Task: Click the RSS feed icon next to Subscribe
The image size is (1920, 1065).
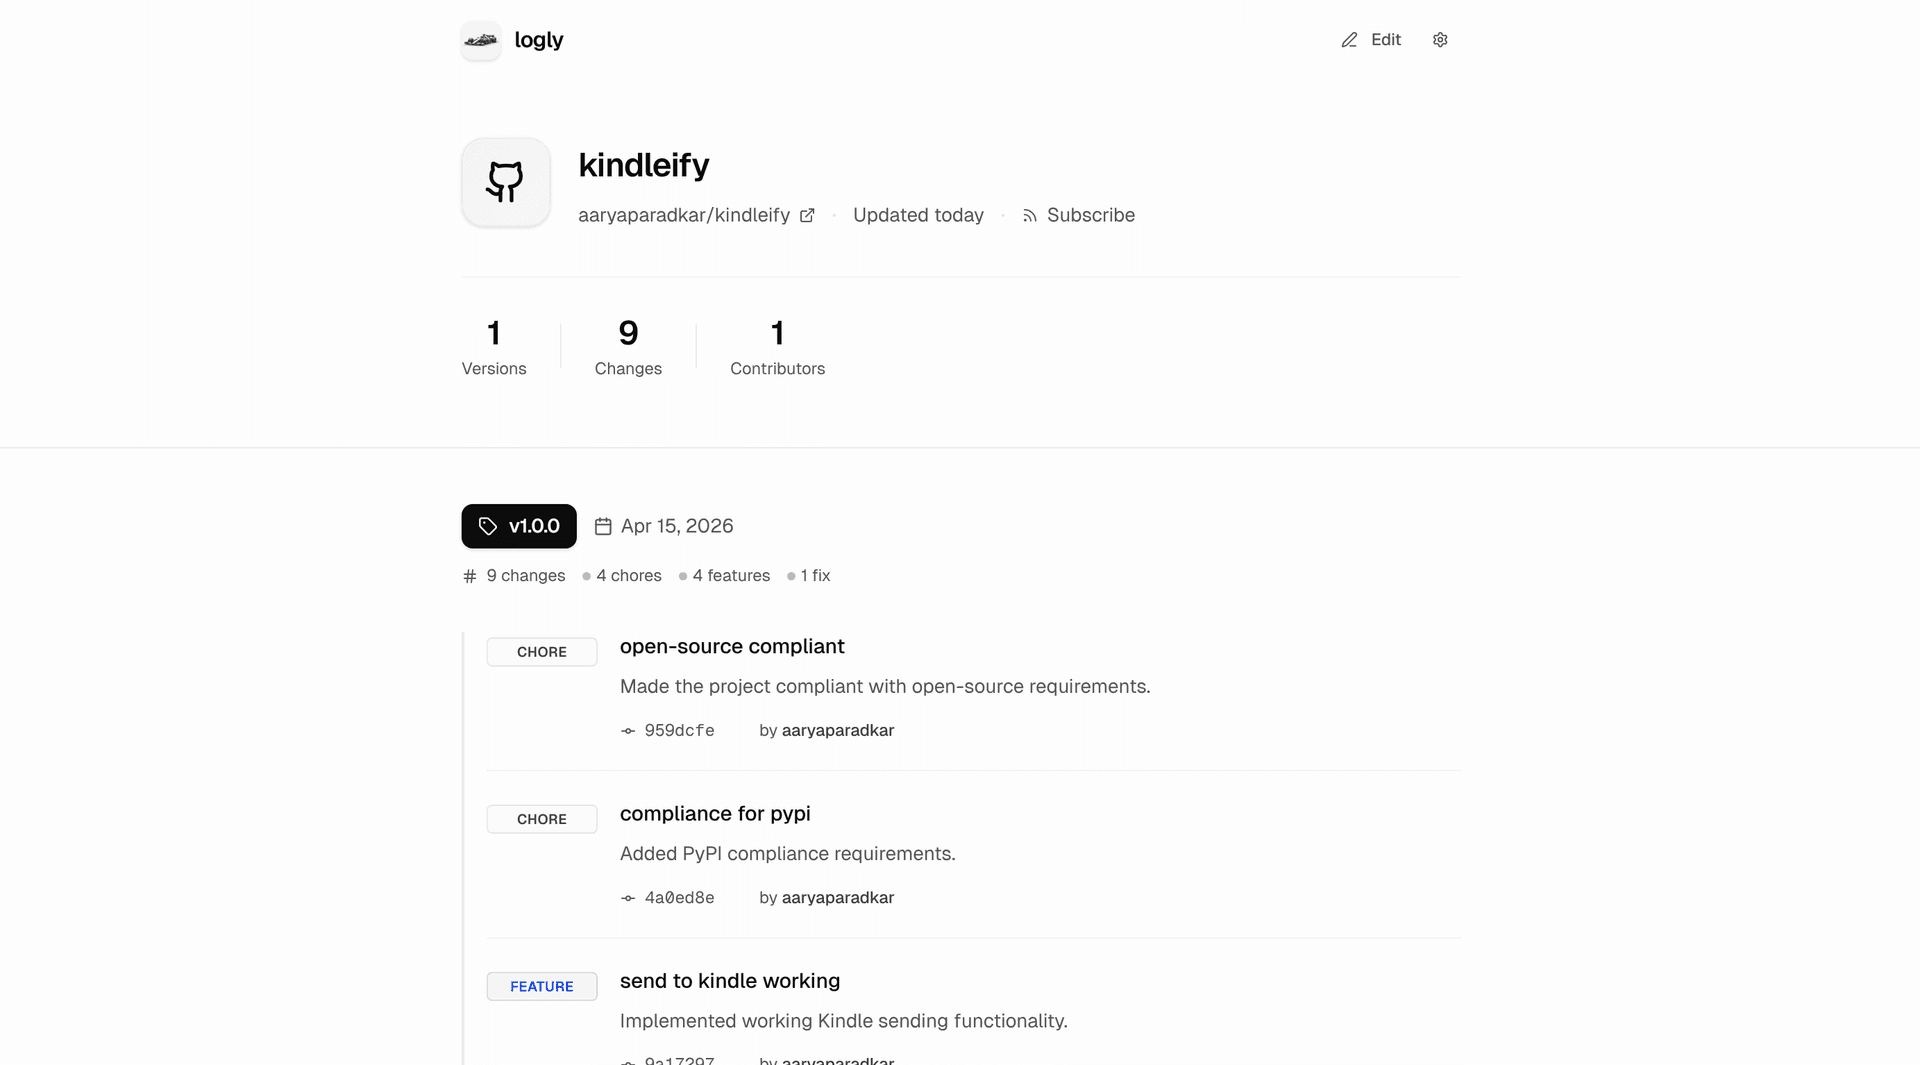Action: click(1029, 216)
